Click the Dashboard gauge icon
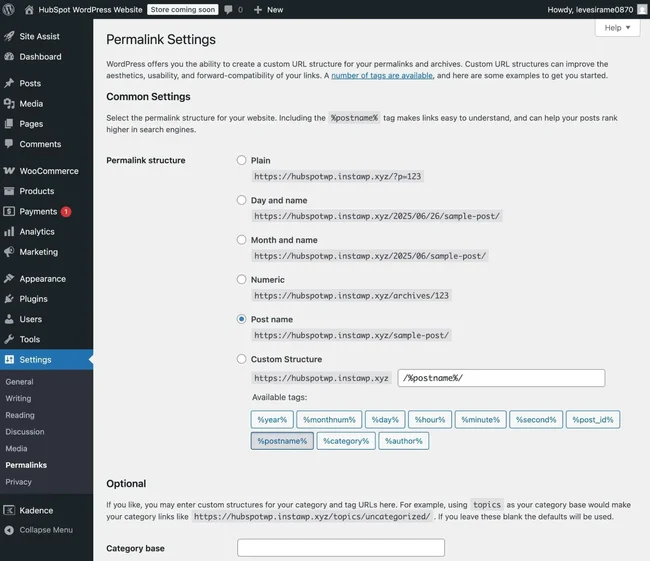The width and height of the screenshot is (650, 561). (x=9, y=56)
